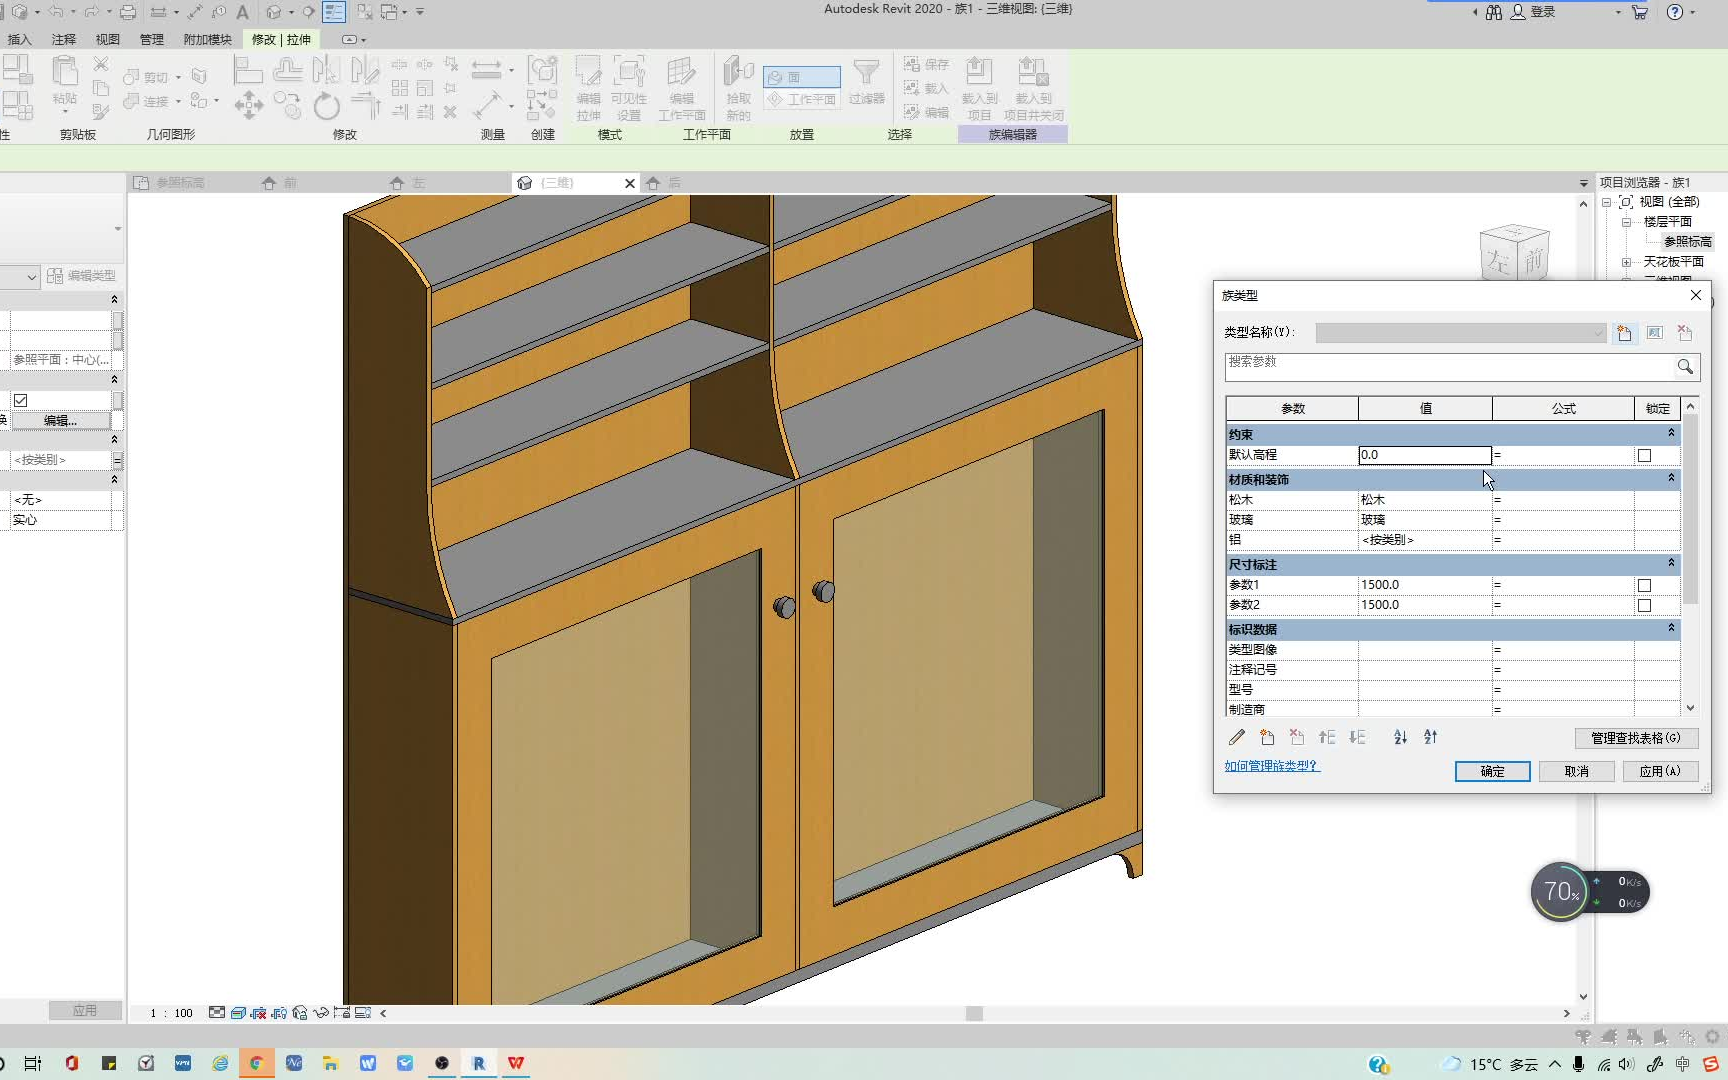Viewport: 1728px width, 1080px height.
Task: Move parameter up with the arrow icon
Action: coord(1327,737)
